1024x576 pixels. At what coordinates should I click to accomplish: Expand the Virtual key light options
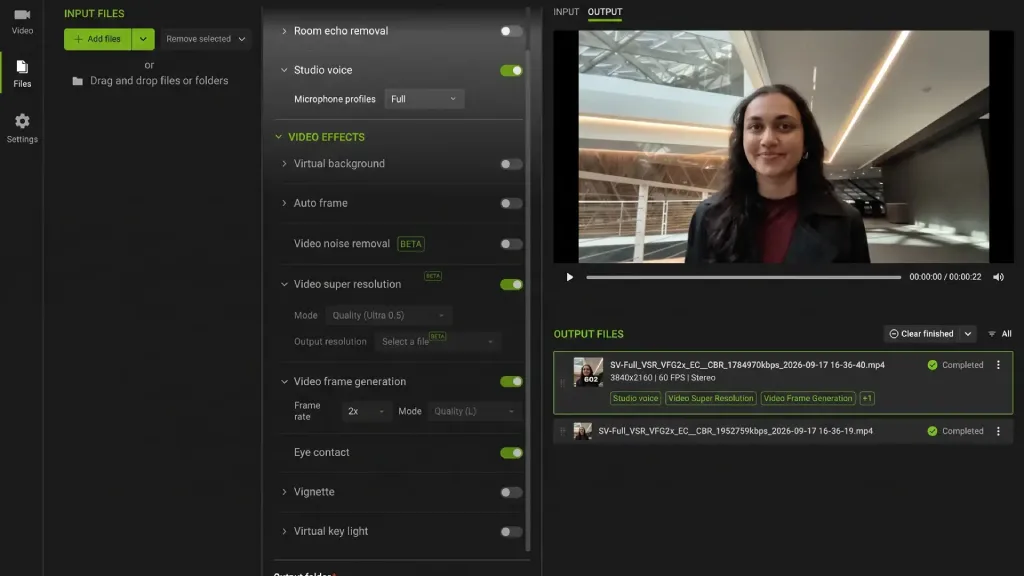[x=284, y=531]
